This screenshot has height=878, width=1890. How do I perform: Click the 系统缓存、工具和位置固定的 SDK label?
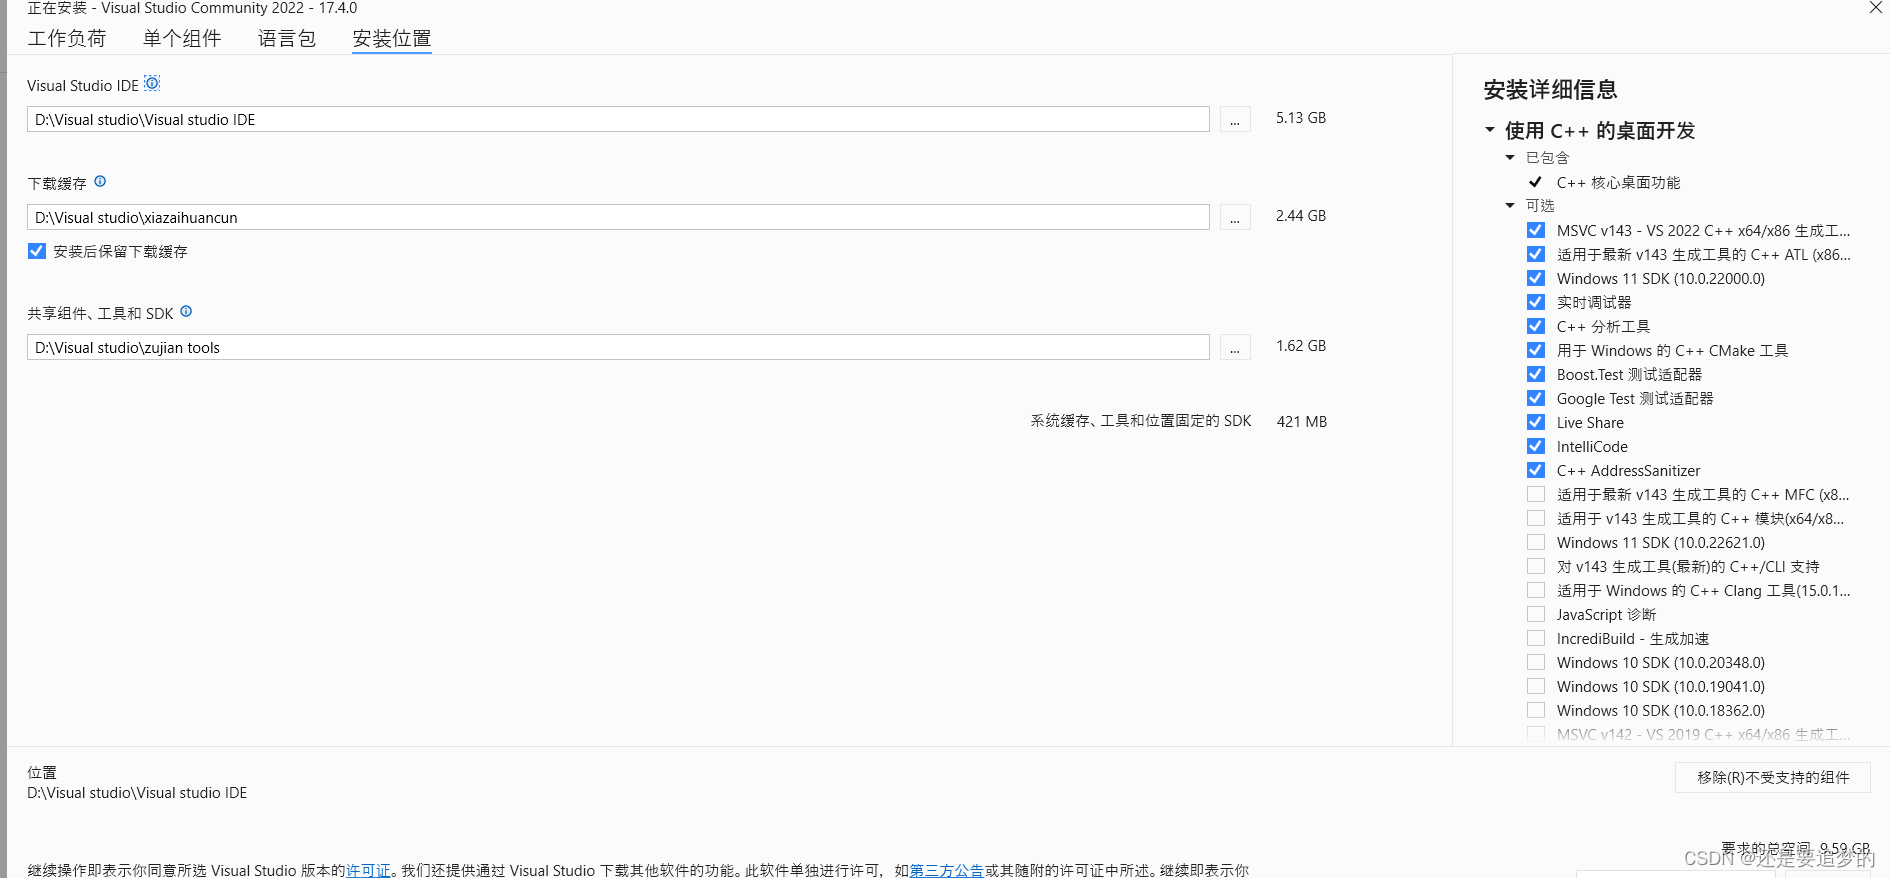[1141, 421]
